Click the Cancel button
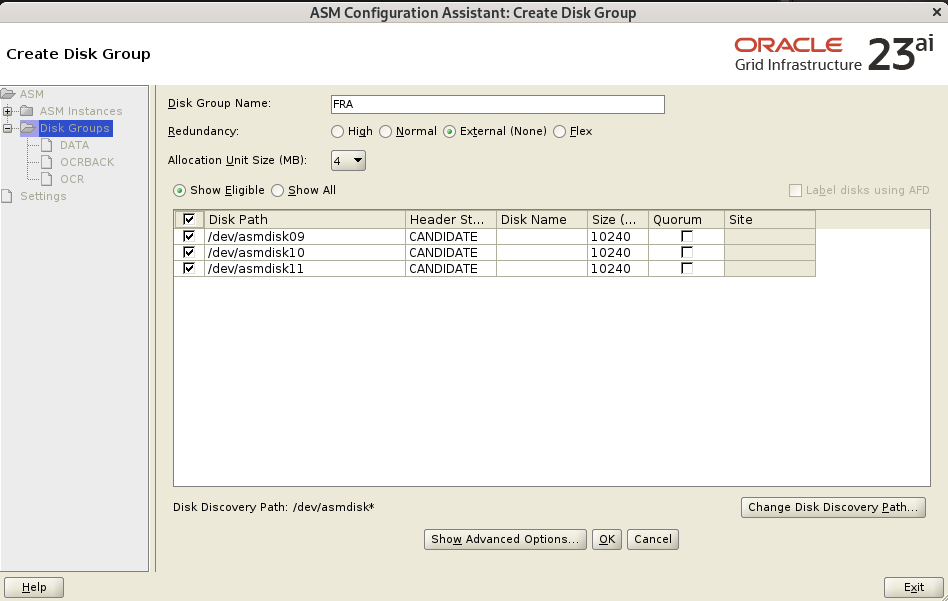This screenshot has width=948, height=601. [x=652, y=539]
